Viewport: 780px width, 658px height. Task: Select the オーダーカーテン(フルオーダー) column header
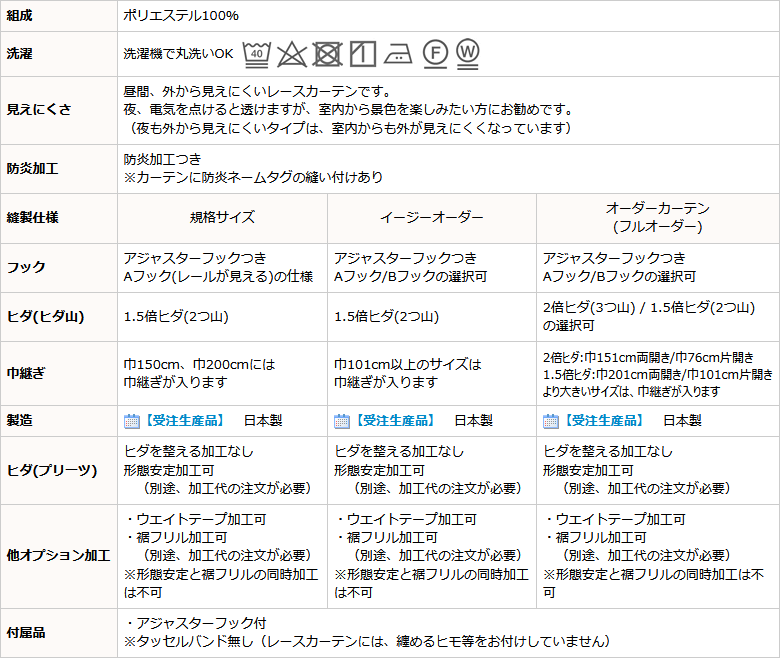click(657, 217)
